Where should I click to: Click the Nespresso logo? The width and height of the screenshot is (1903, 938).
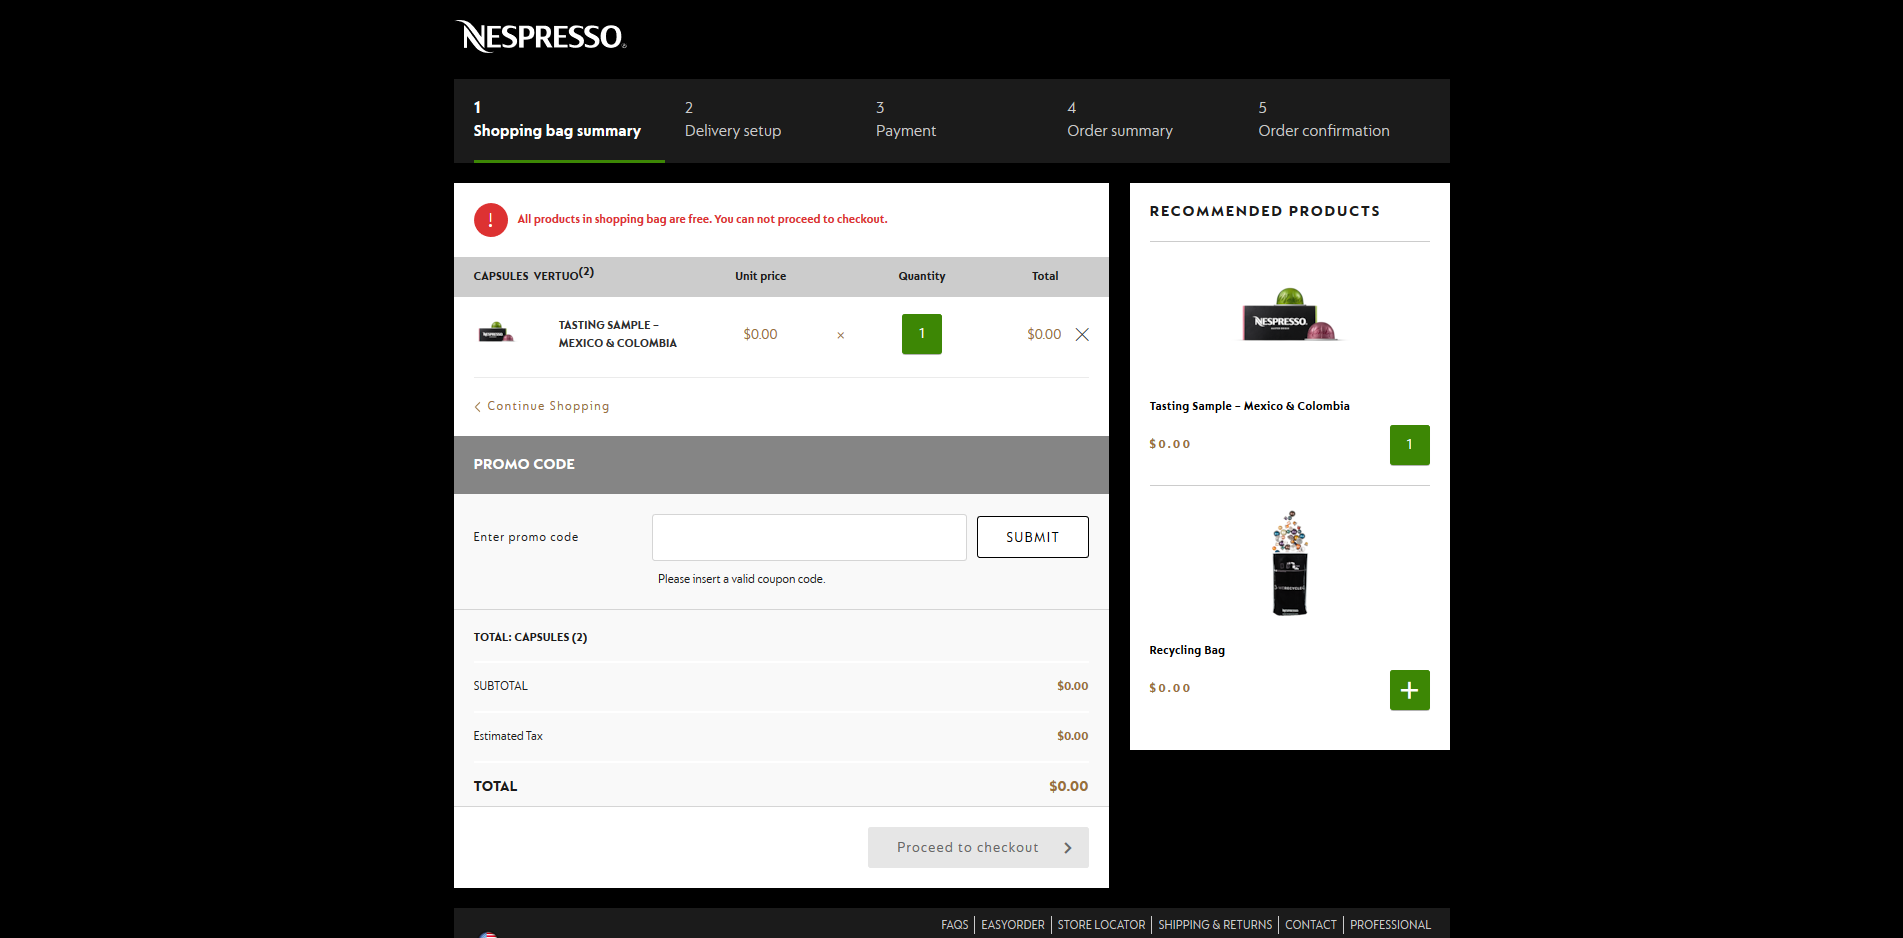pyautogui.click(x=540, y=36)
